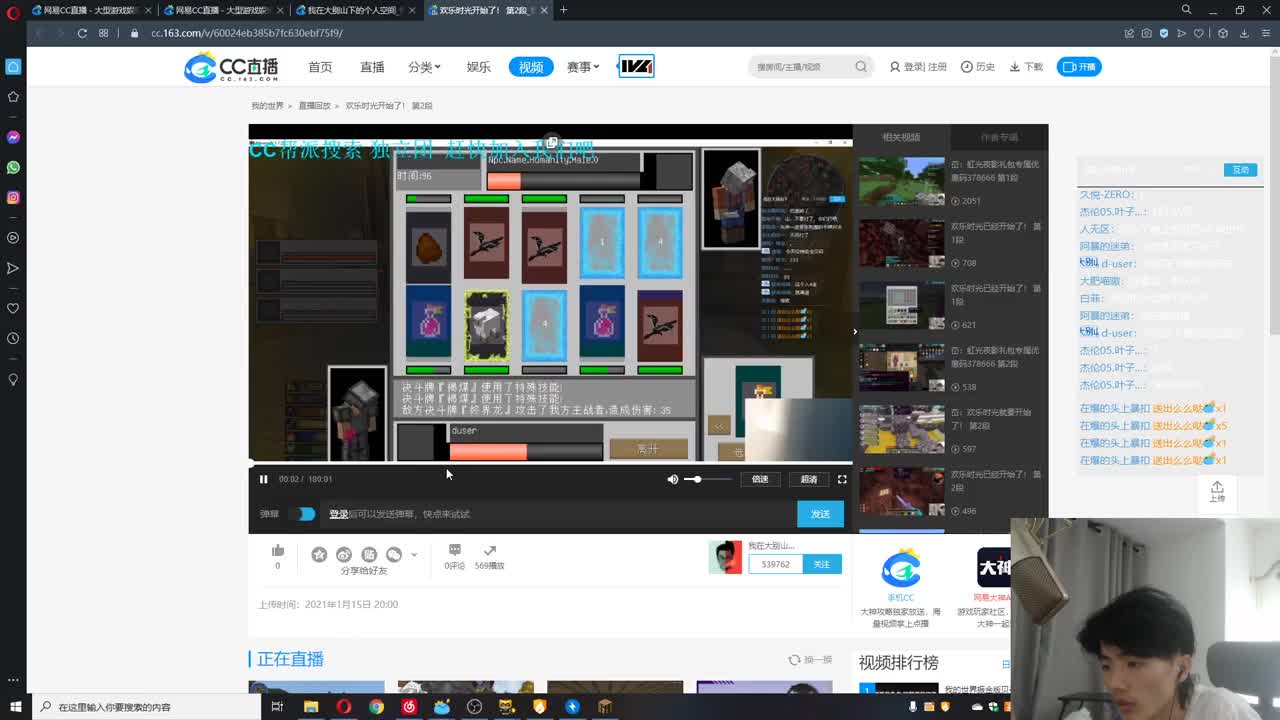
Task: Click the 发送 send button
Action: (820, 514)
